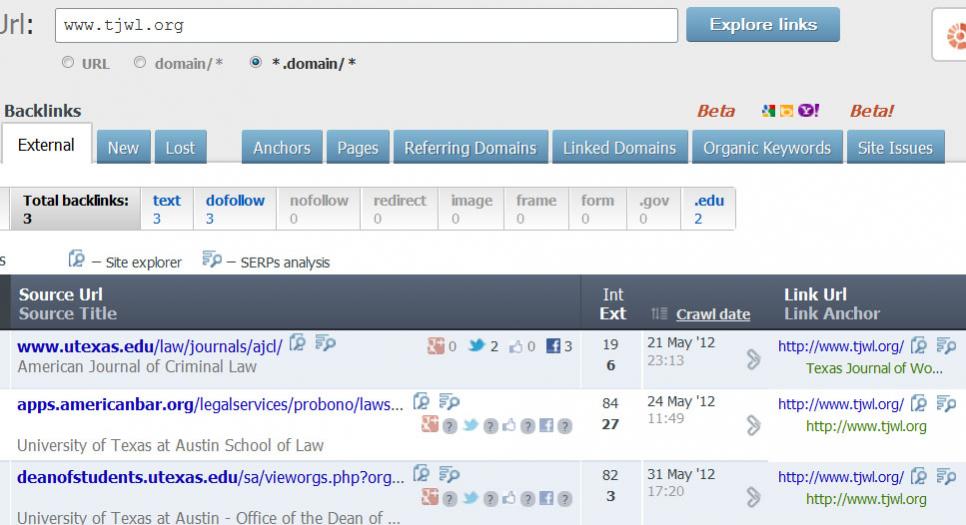Open the Referring Domains tab

(x=470, y=147)
